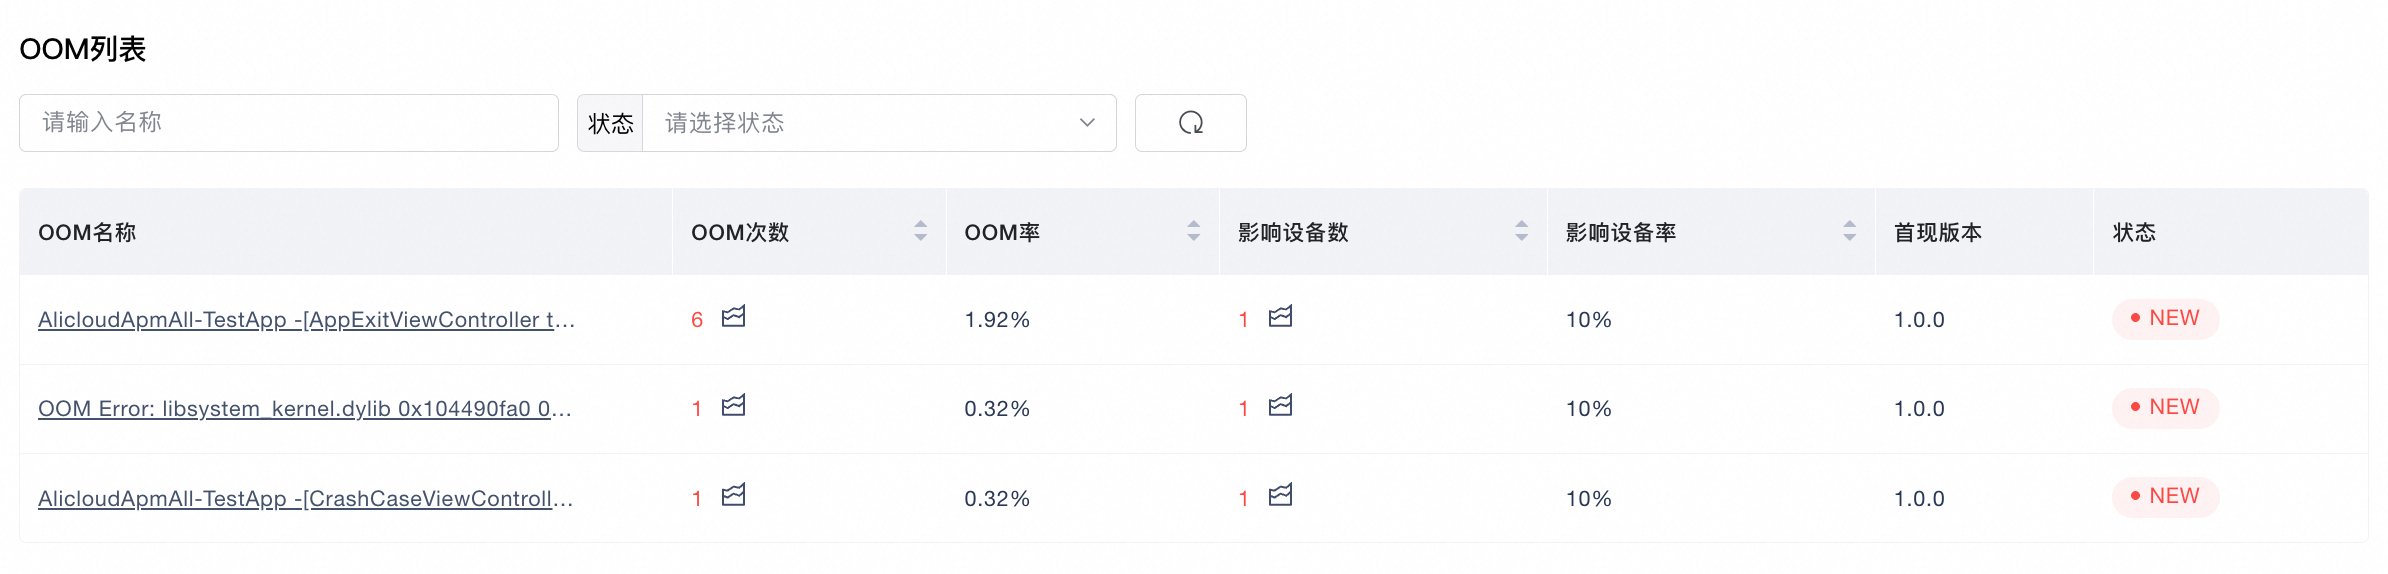This screenshot has height=574, width=2388.
Task: Open OOM count trend chart for CrashCaseViewController row
Action: 733,495
